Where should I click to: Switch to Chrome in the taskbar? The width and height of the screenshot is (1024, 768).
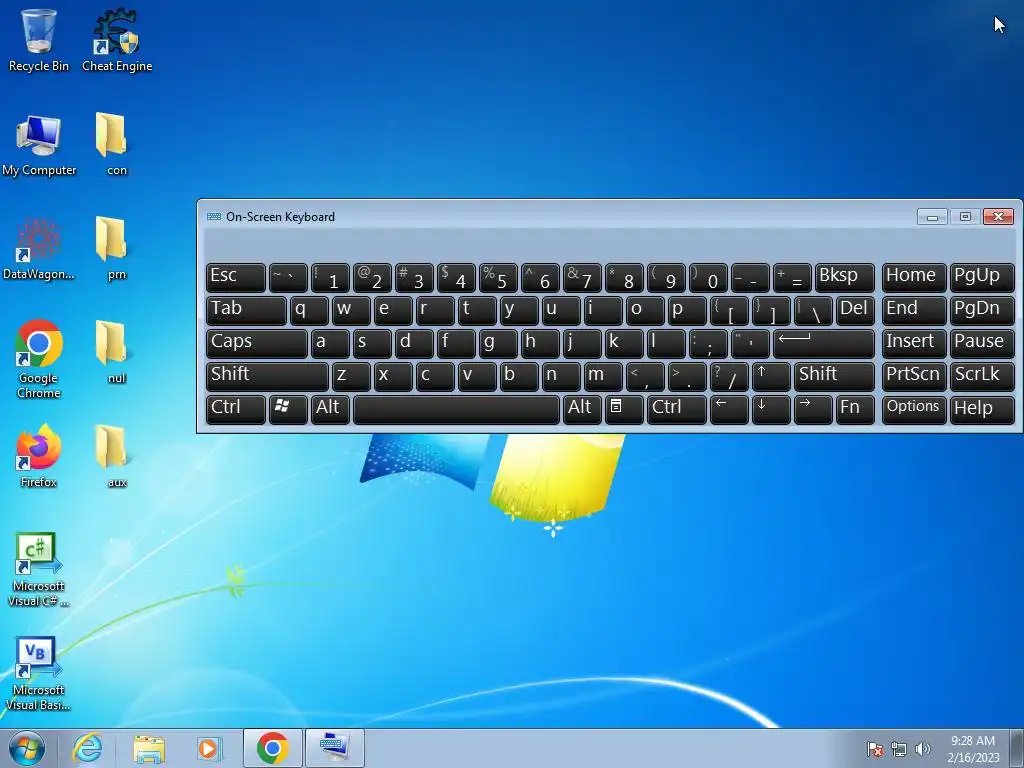coord(272,748)
